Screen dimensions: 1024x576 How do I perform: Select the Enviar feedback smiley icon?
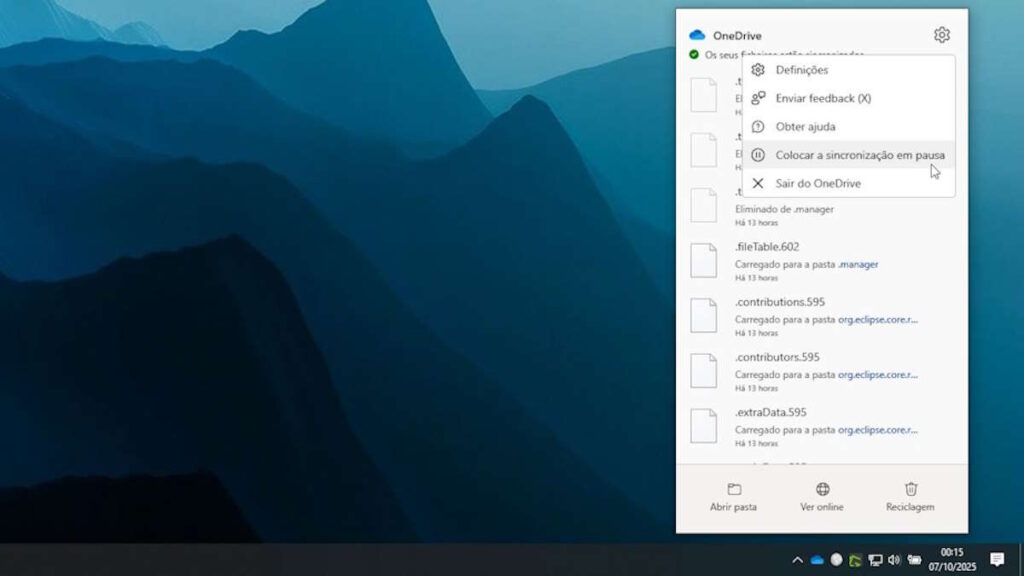pos(760,99)
